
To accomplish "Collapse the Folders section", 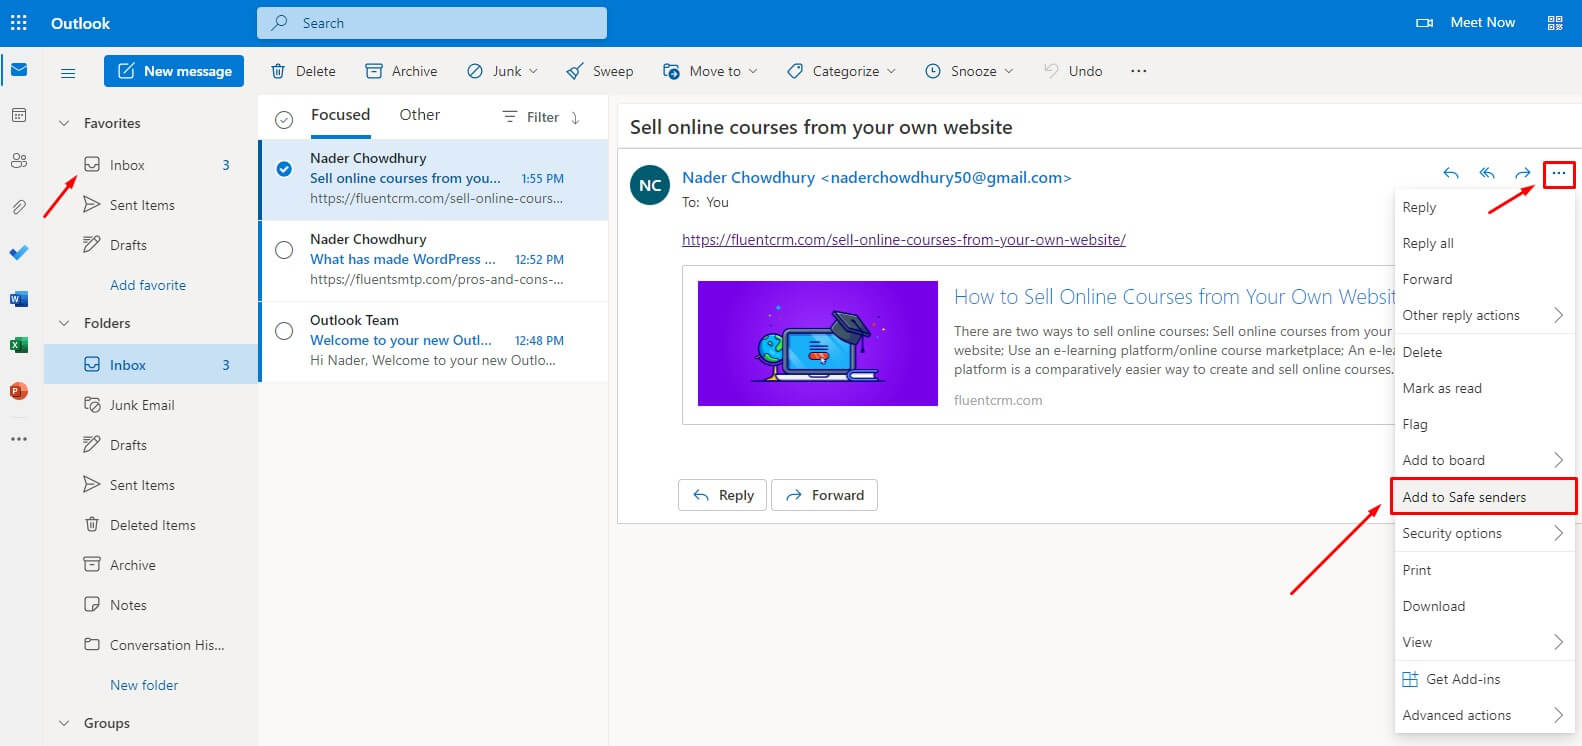I will (64, 323).
